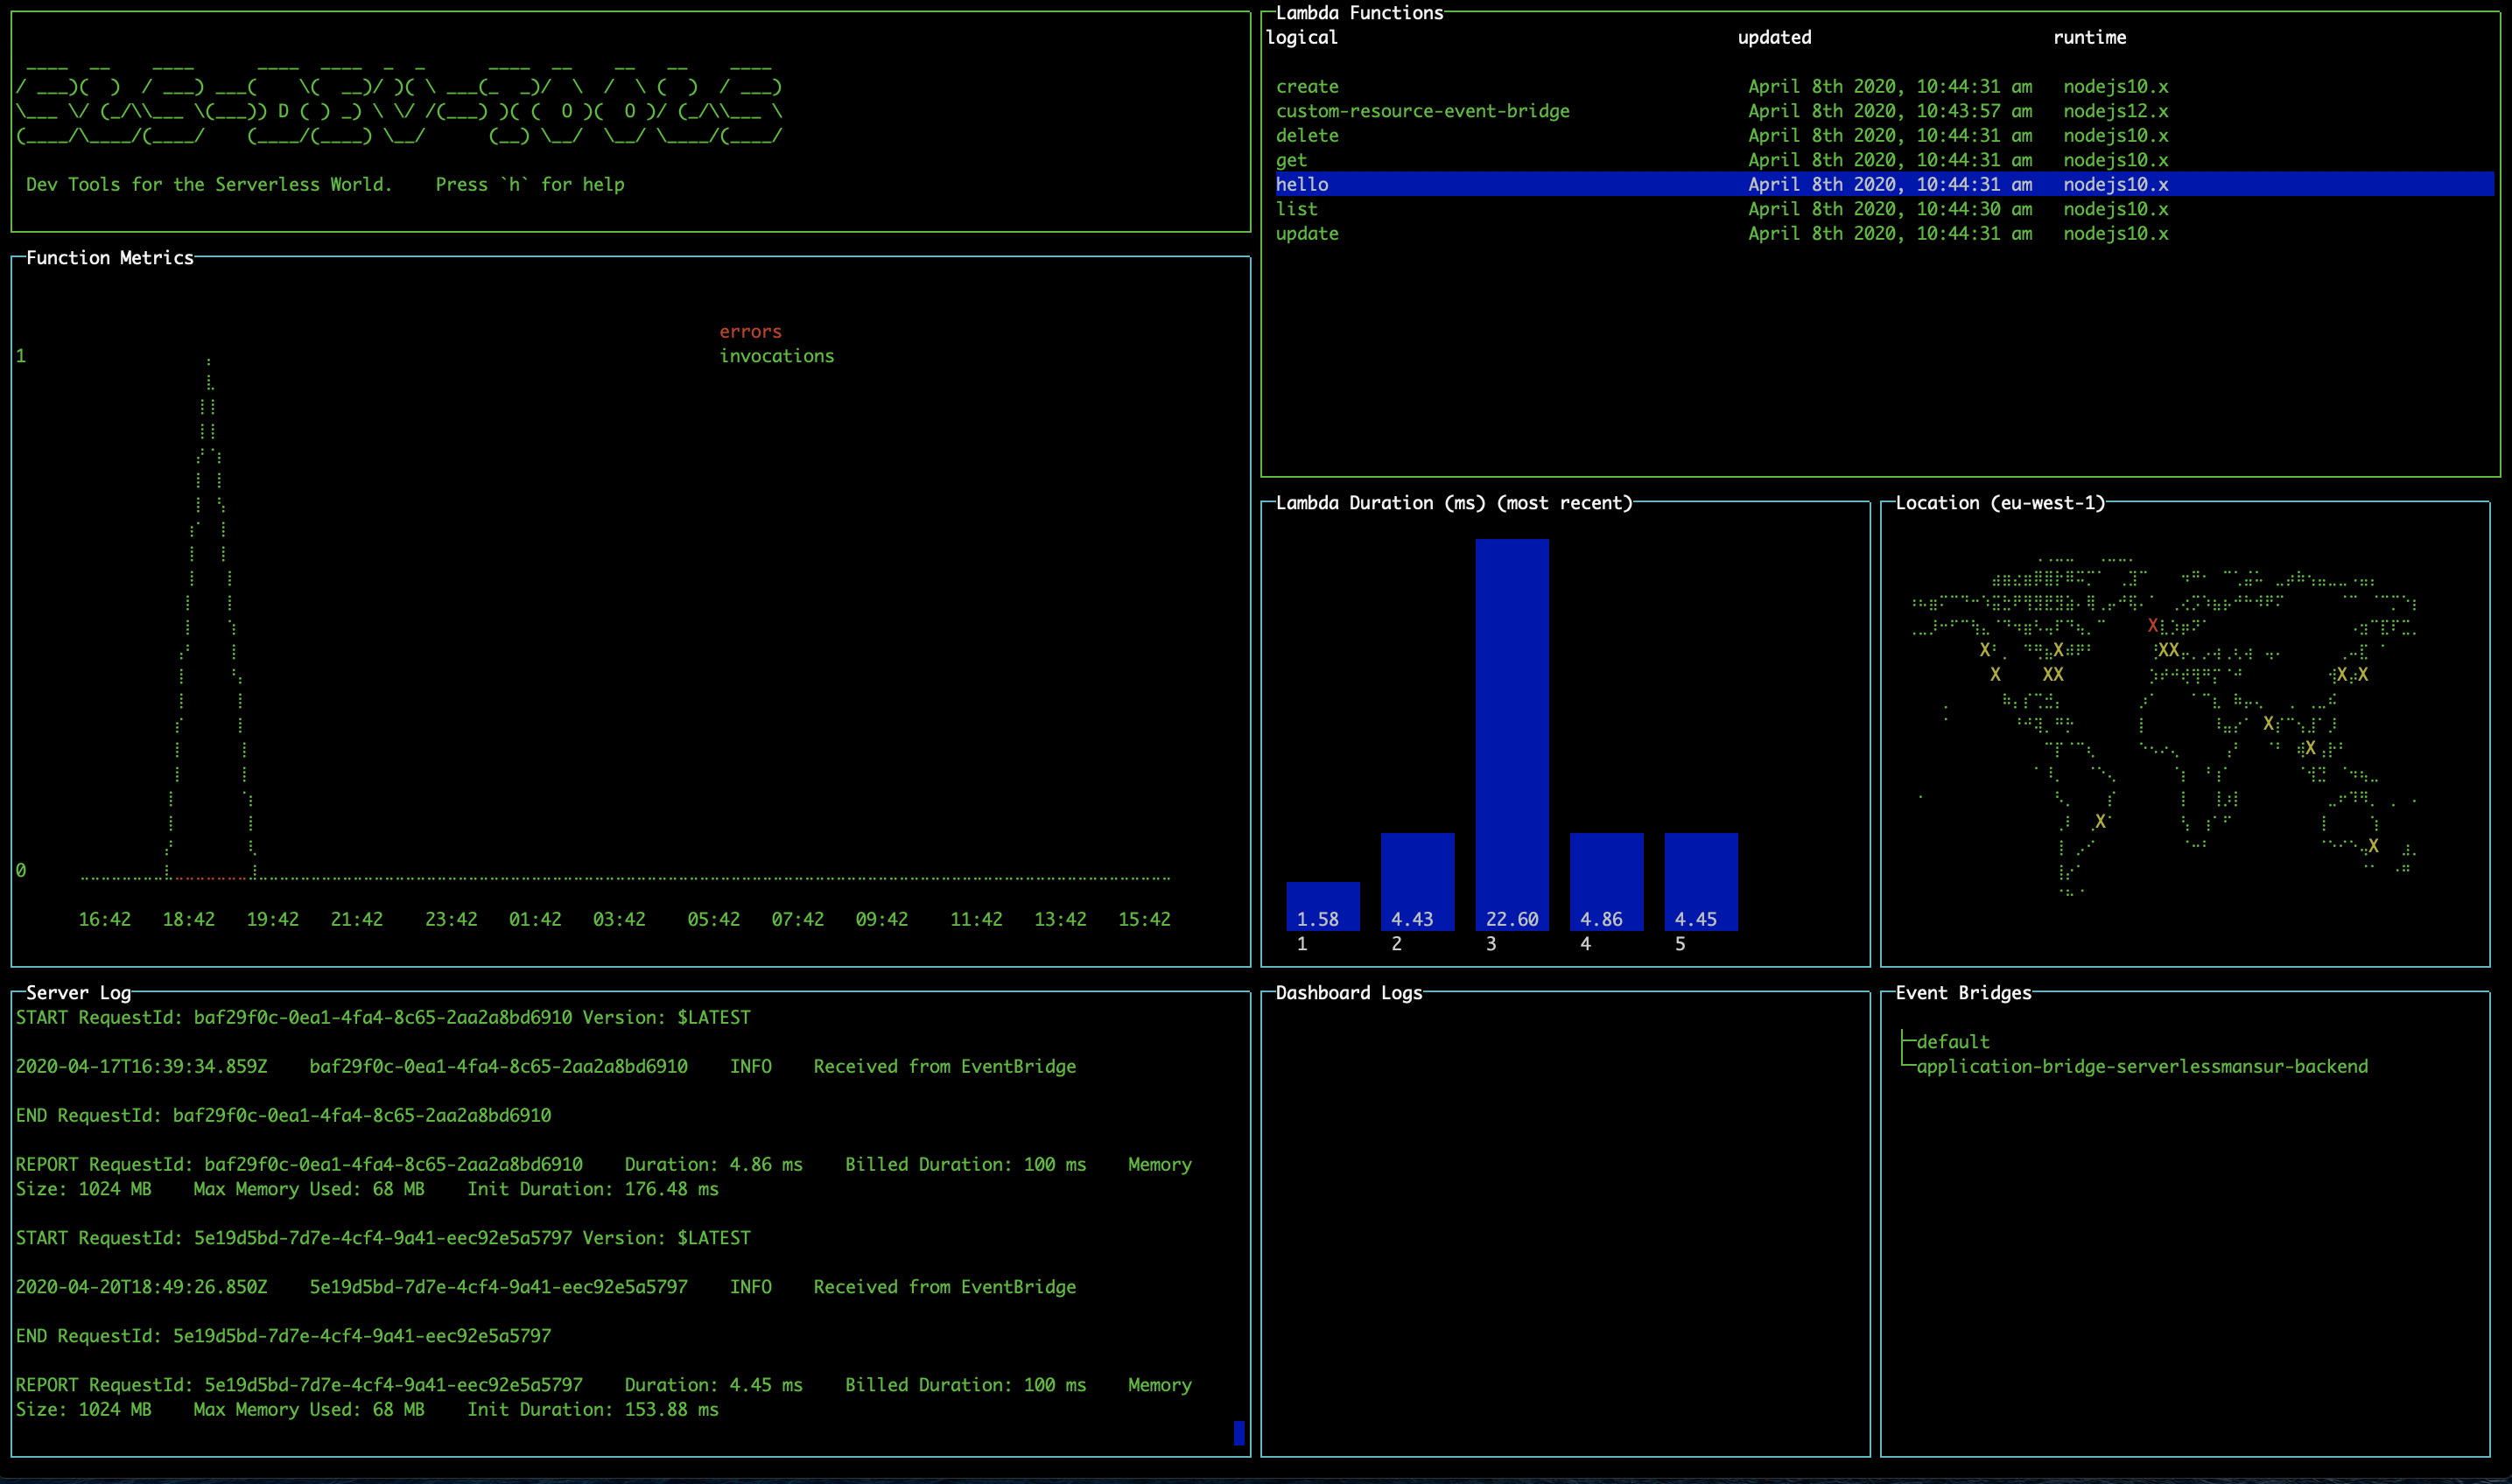
Task: Click the 18:42 time axis label
Action: pos(188,919)
